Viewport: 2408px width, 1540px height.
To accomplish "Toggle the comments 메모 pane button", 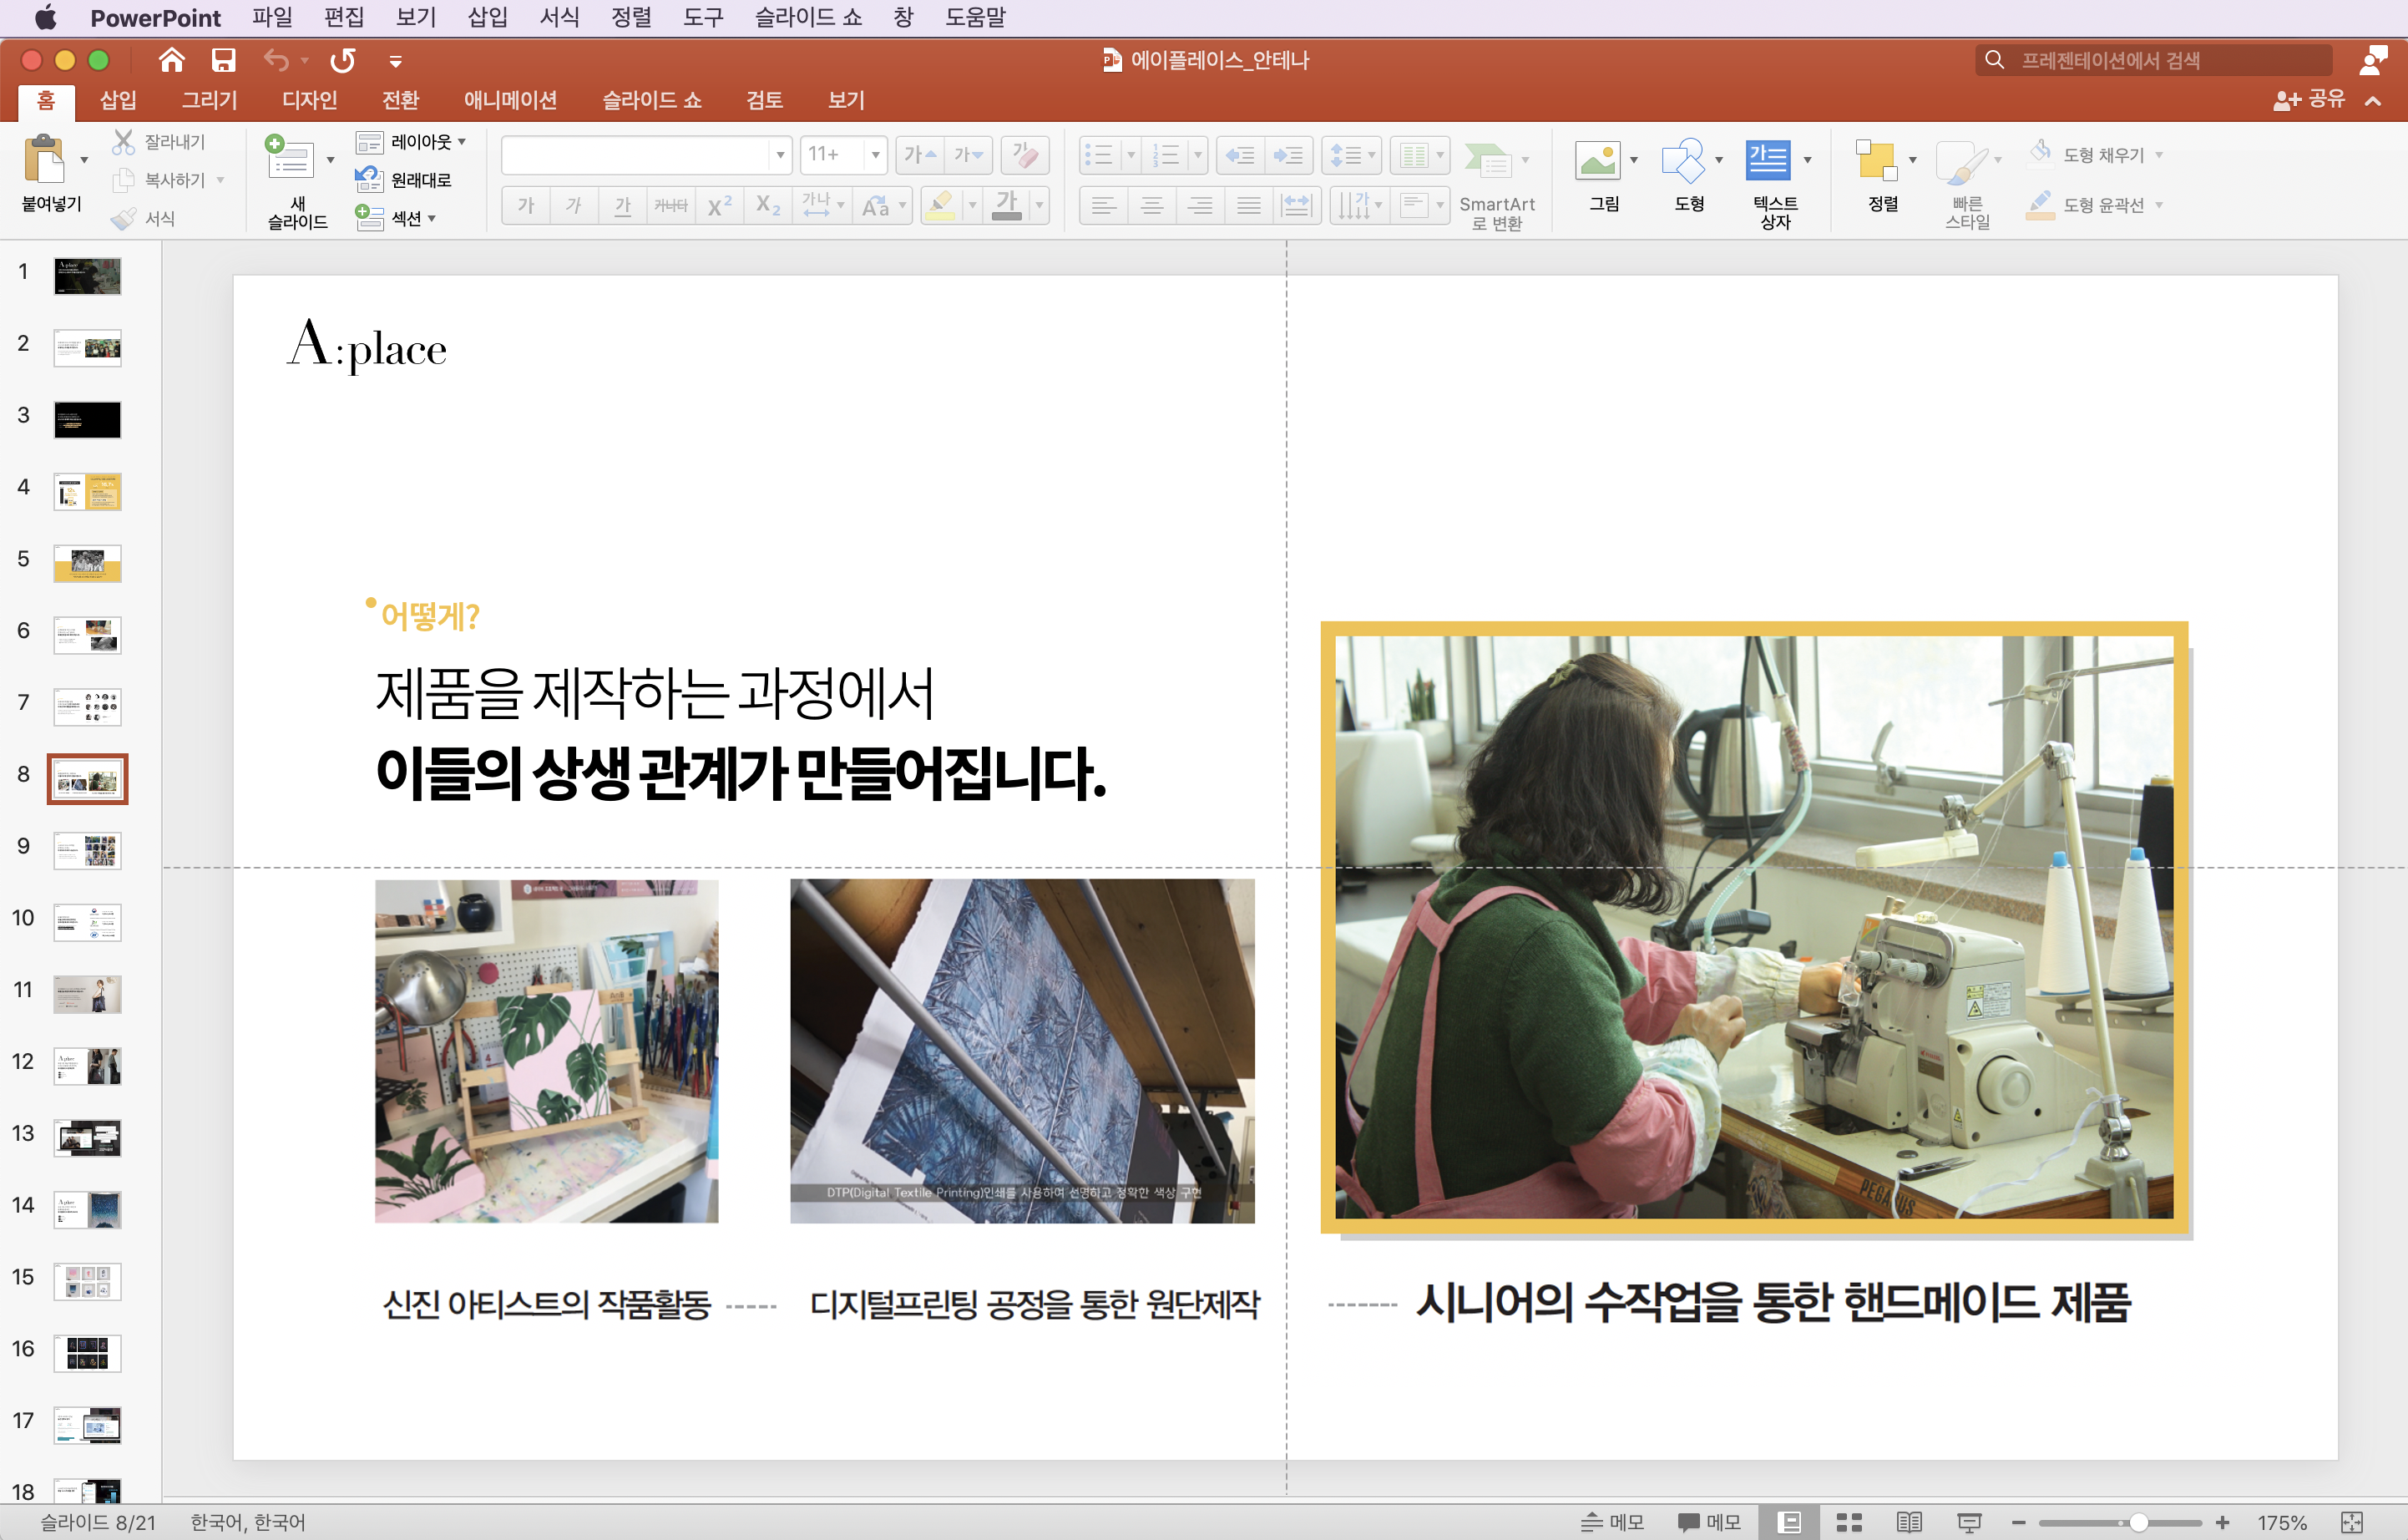I will click(x=1709, y=1522).
